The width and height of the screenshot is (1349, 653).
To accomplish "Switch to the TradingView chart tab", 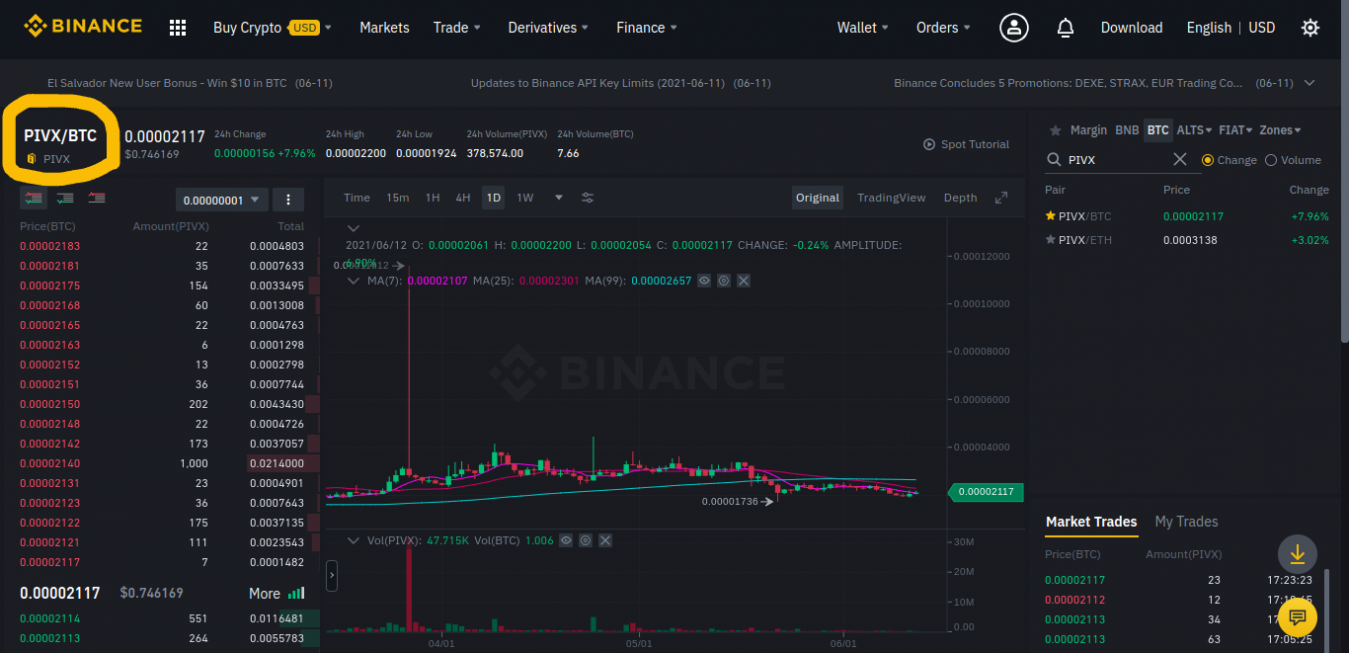I will click(x=891, y=198).
